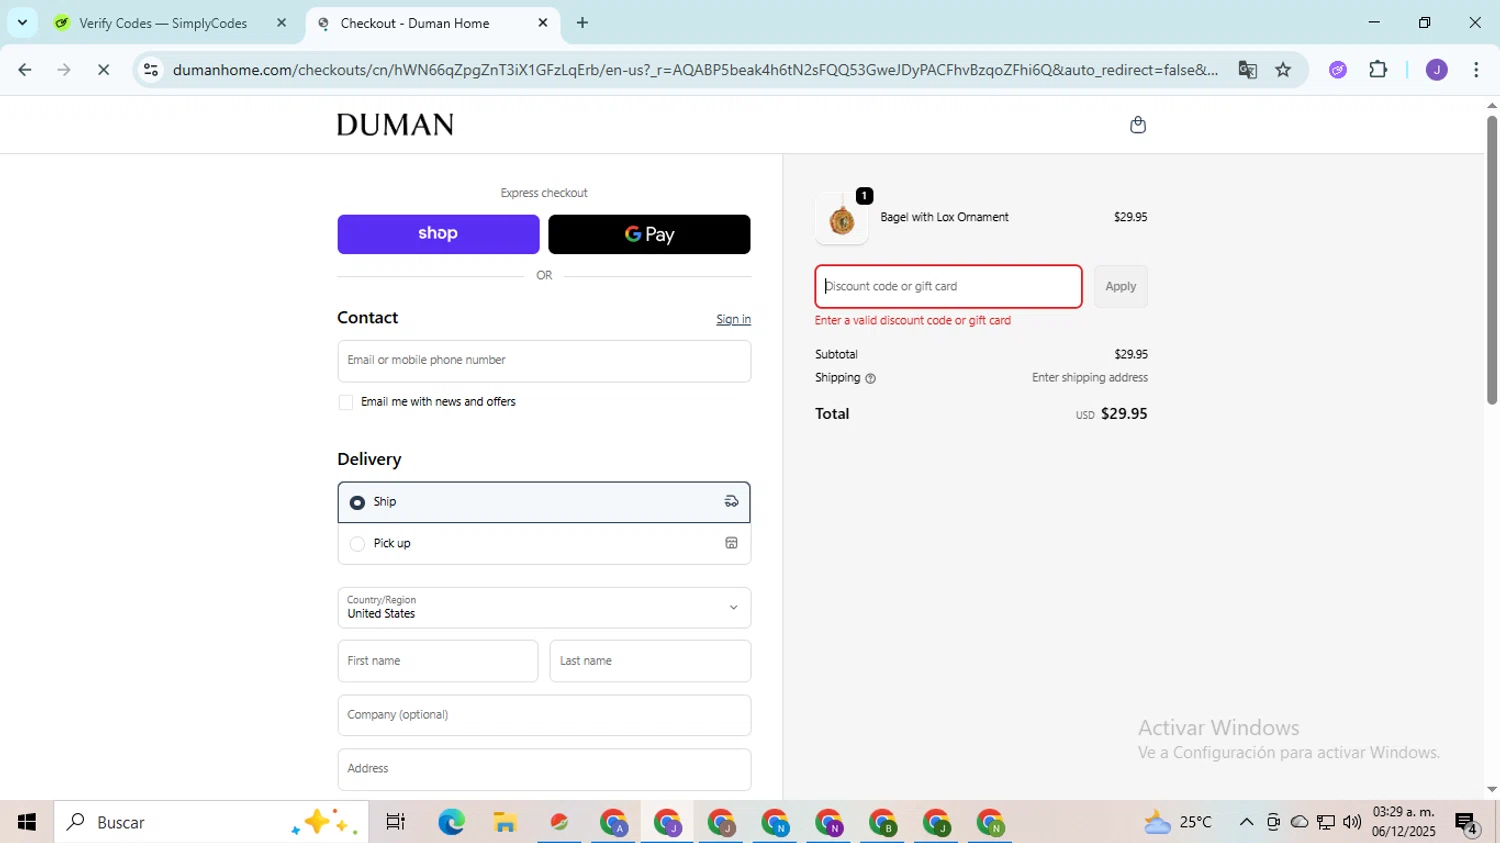Viewport: 1500px width, 843px height.
Task: Click the Windows taskbar search box Buscar
Action: coord(212,822)
